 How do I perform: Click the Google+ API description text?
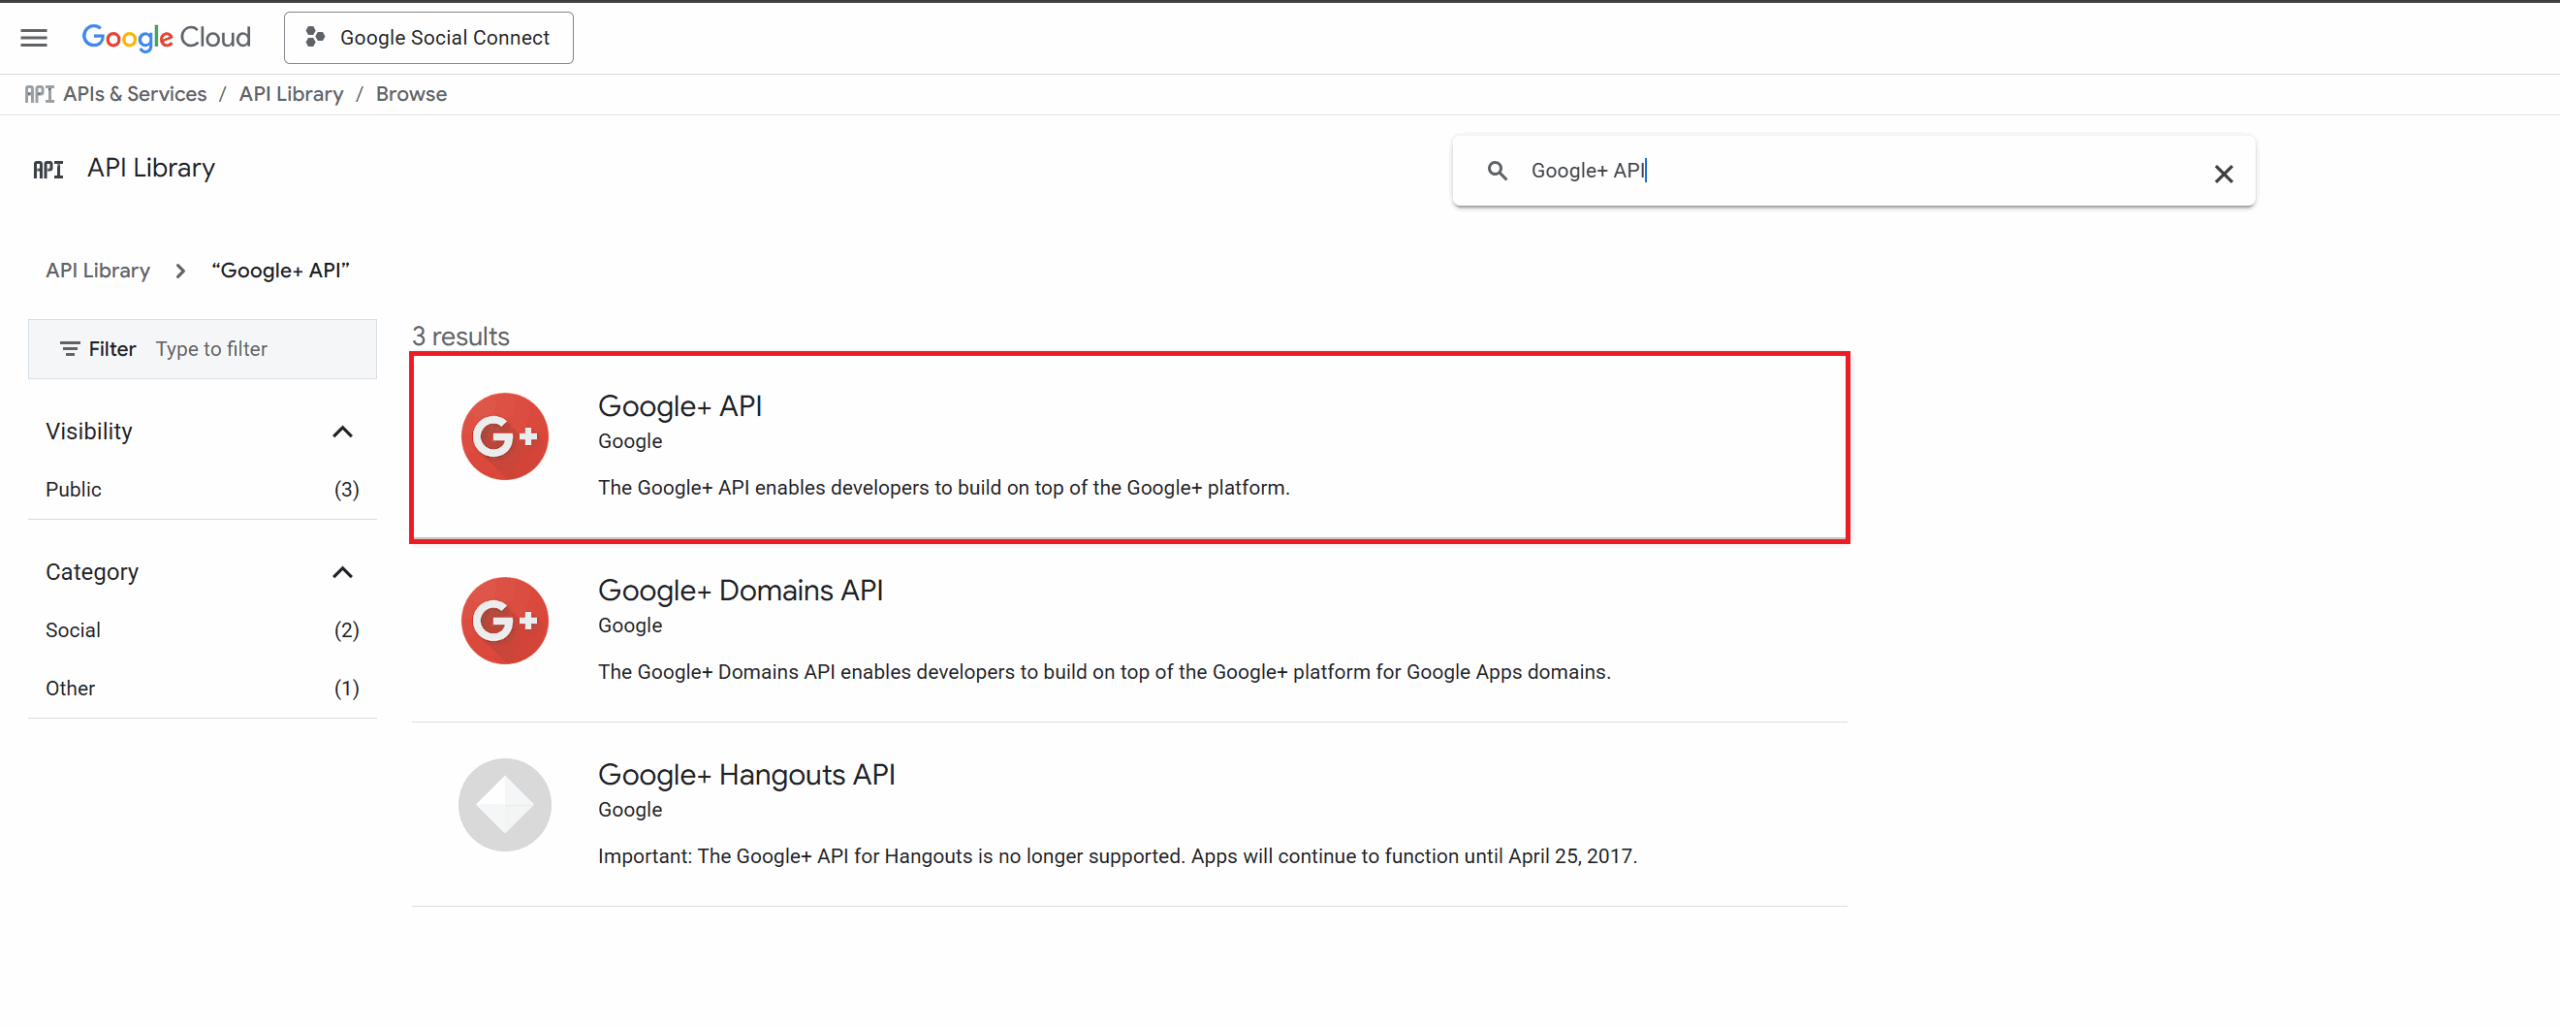tap(944, 488)
